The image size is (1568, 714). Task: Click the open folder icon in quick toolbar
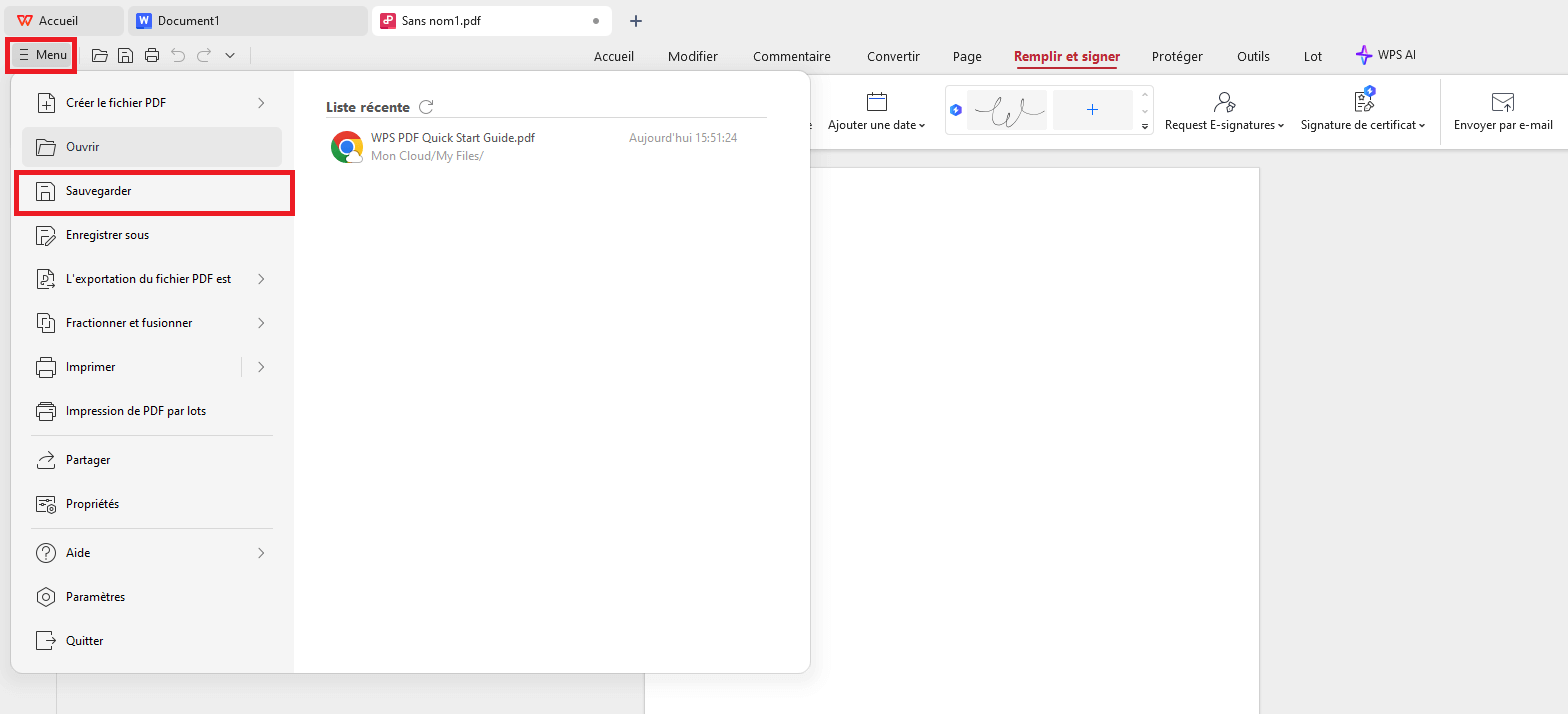[x=100, y=56]
